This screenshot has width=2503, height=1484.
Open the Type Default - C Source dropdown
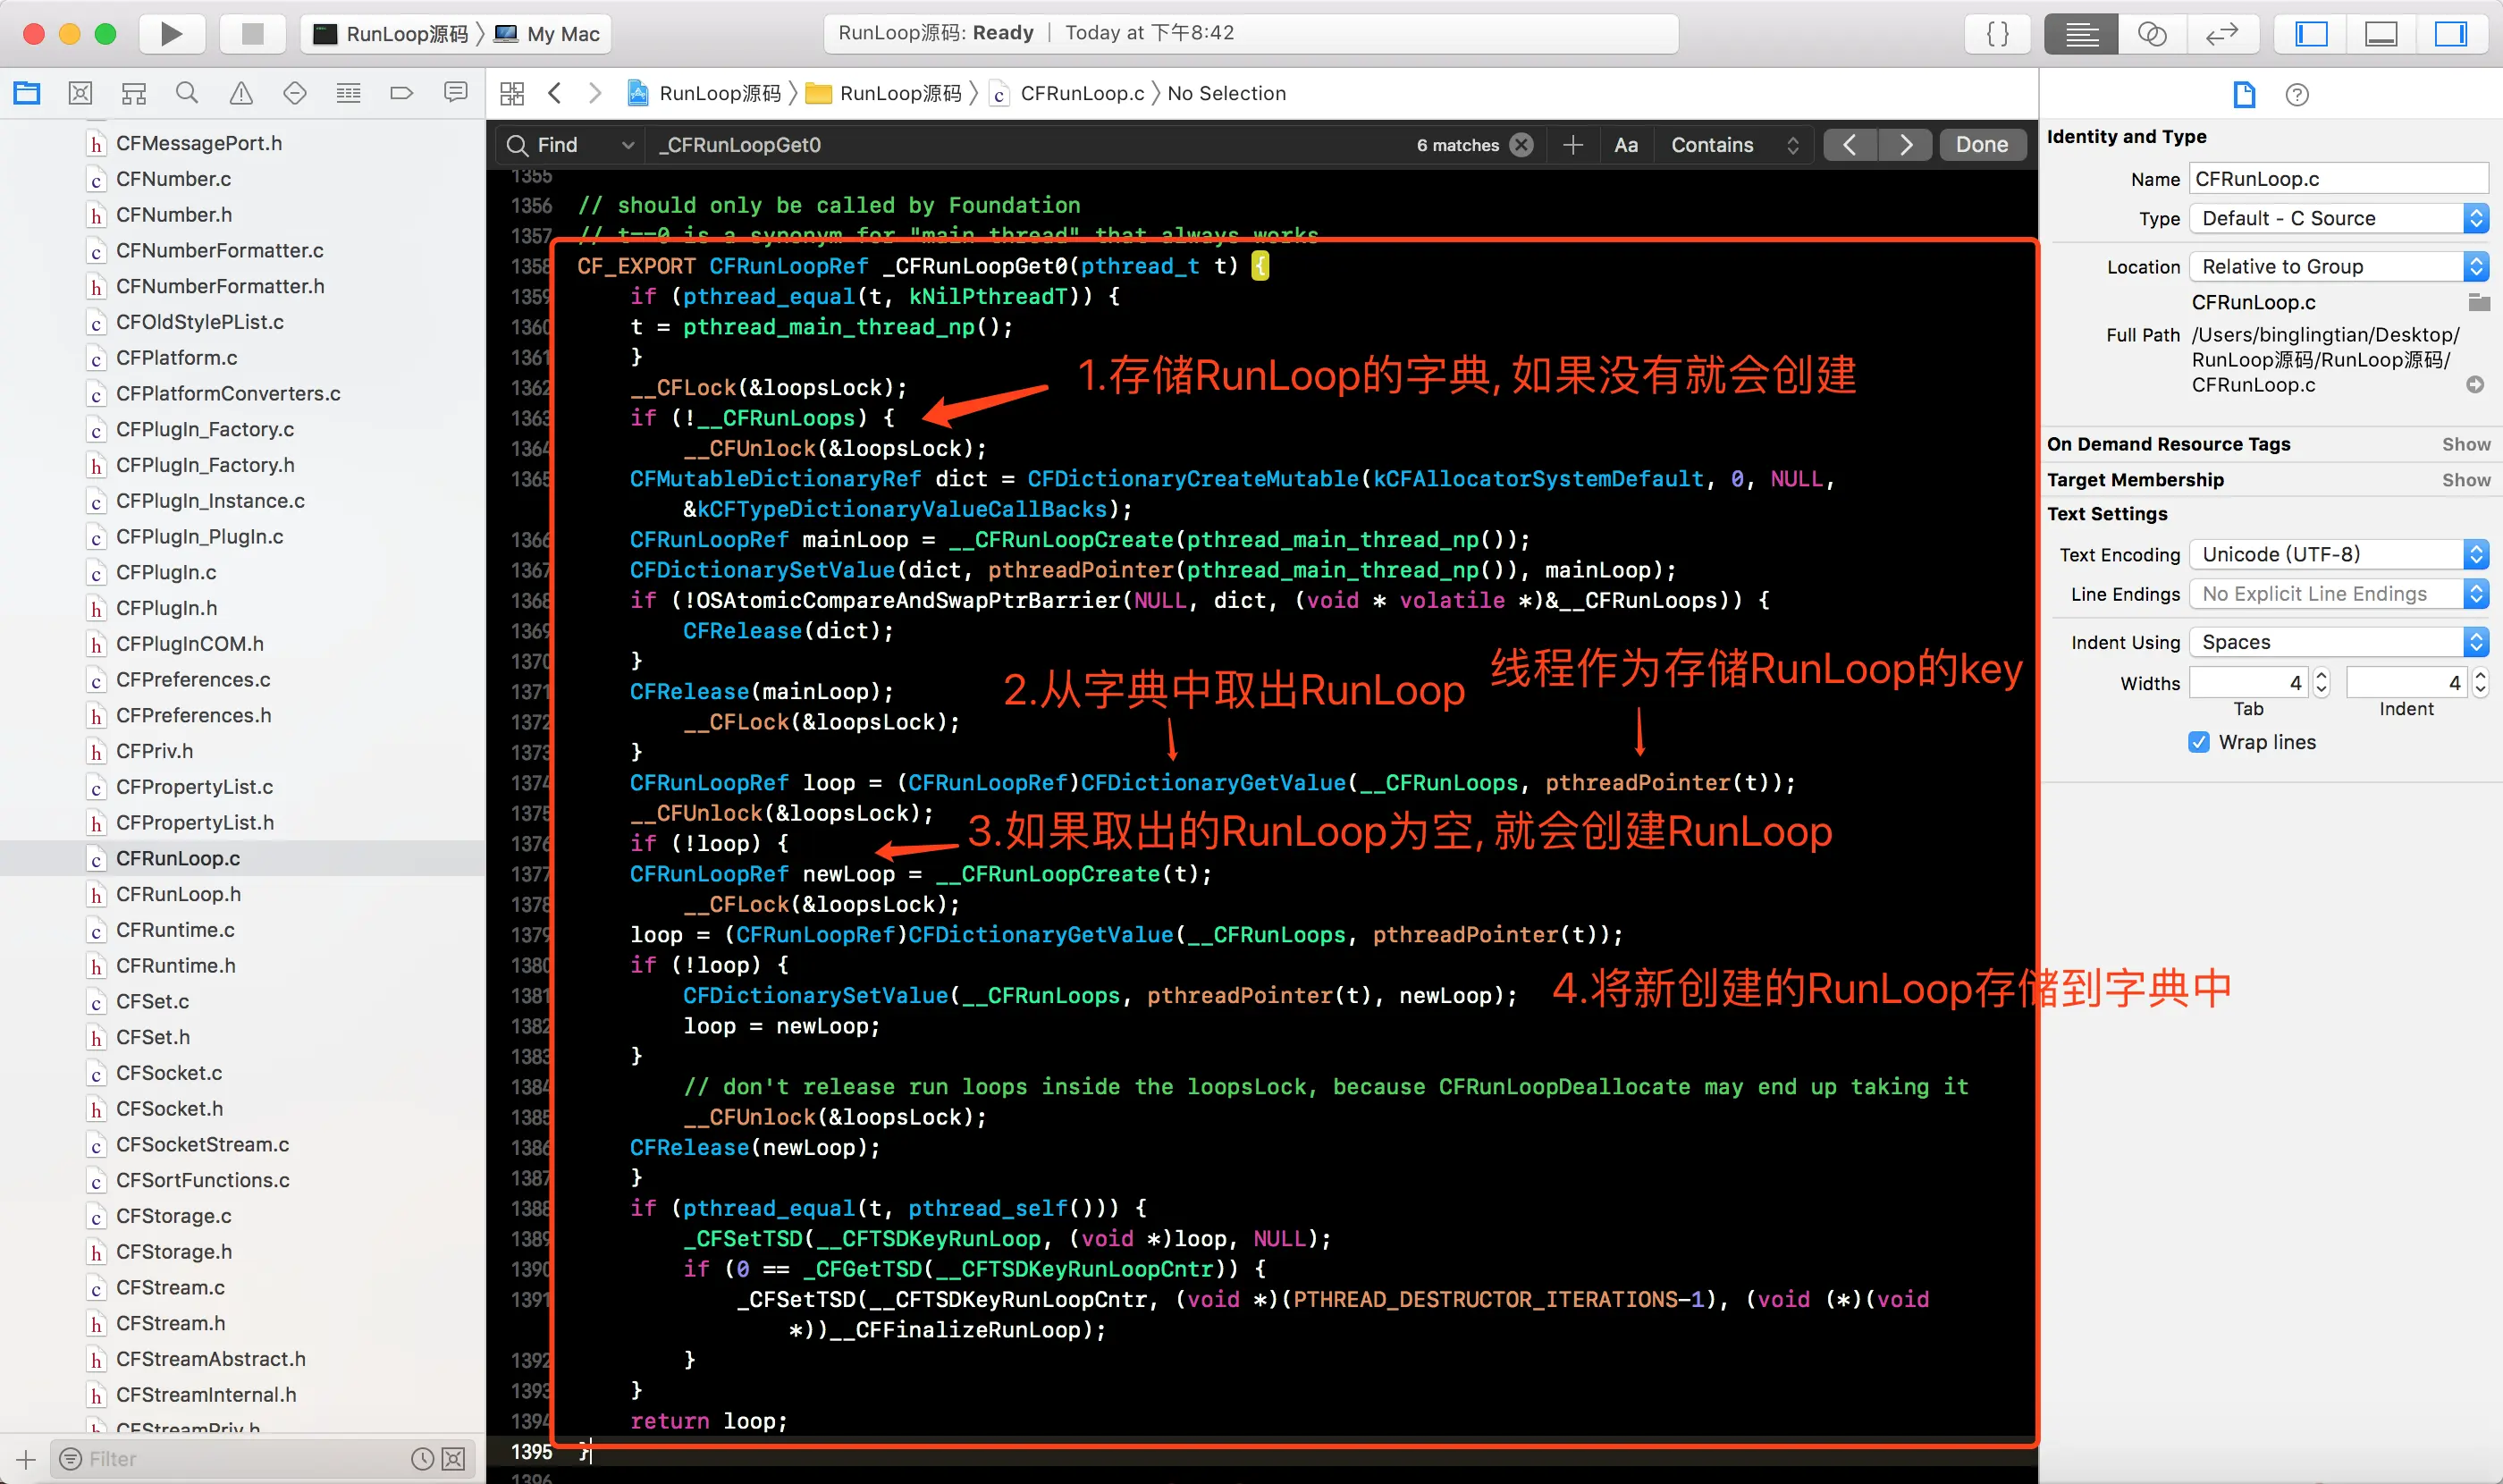[x=2338, y=218]
